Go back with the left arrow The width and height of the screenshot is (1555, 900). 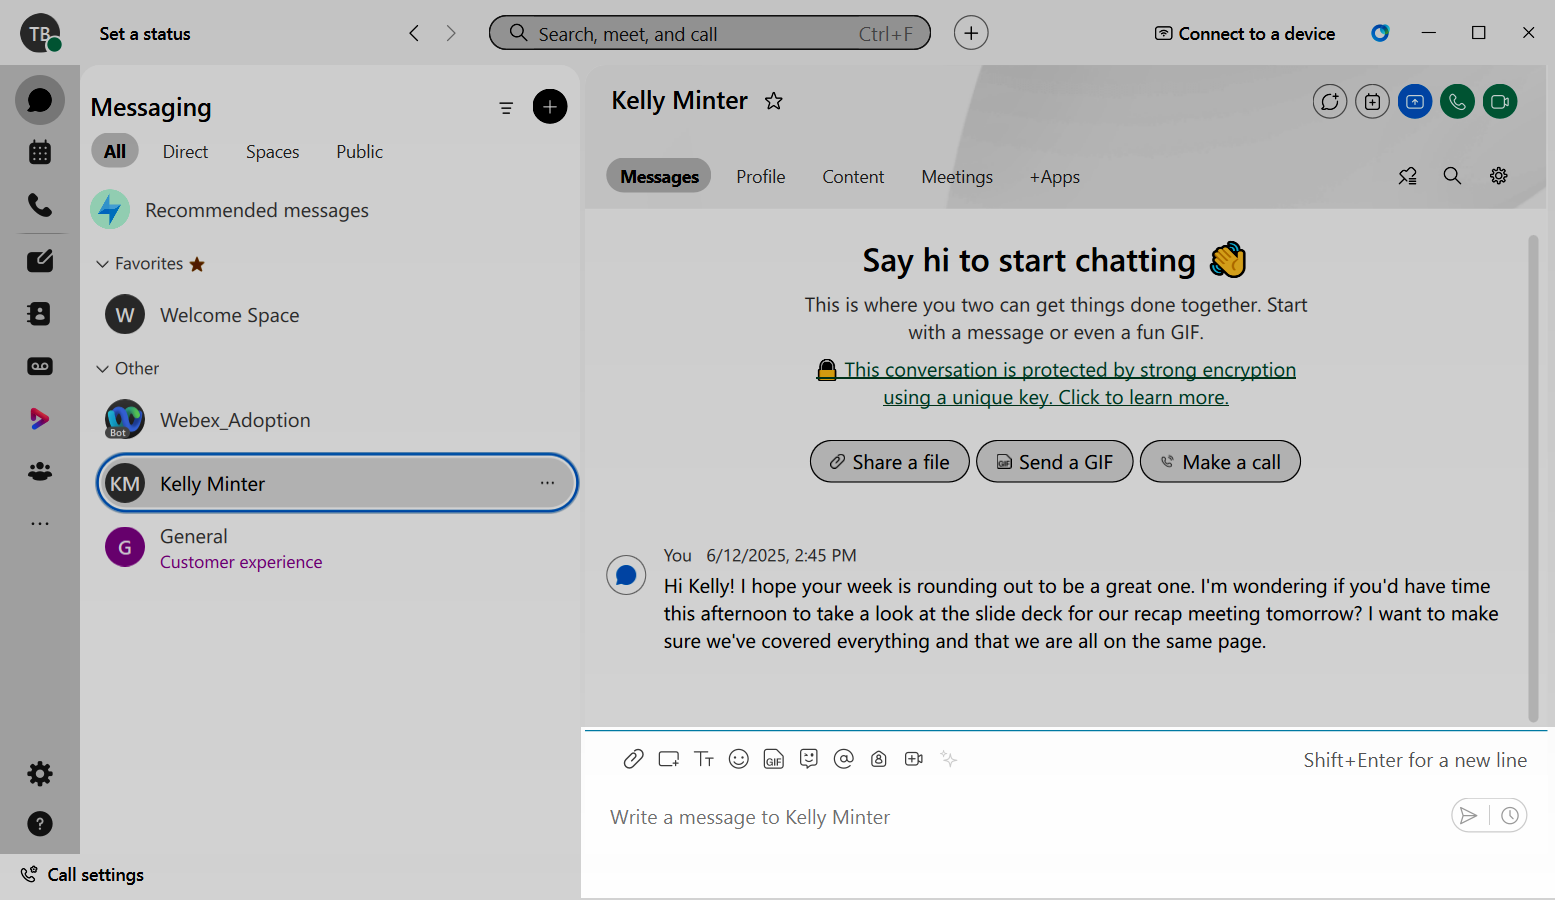click(x=414, y=33)
